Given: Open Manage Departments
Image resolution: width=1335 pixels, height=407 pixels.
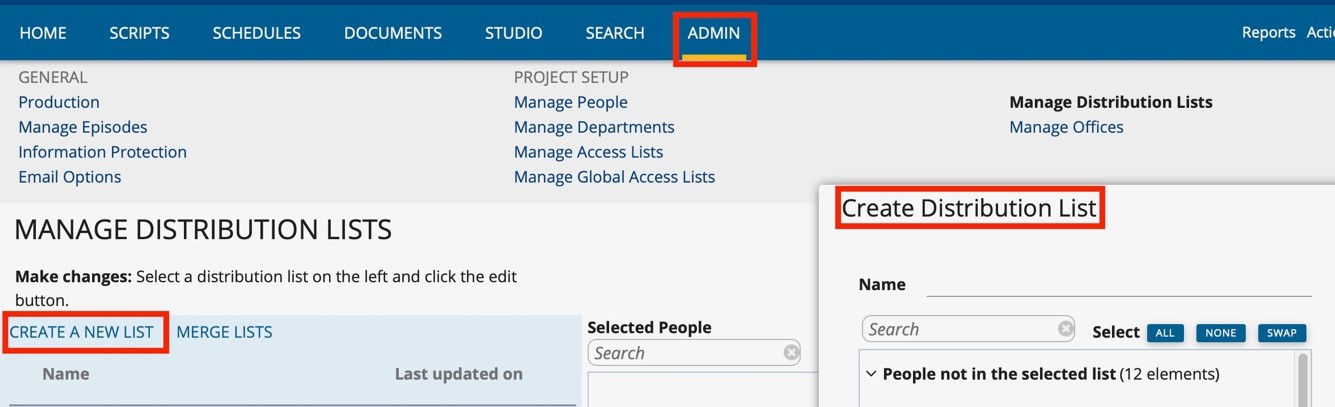Looking at the screenshot, I should coord(594,127).
